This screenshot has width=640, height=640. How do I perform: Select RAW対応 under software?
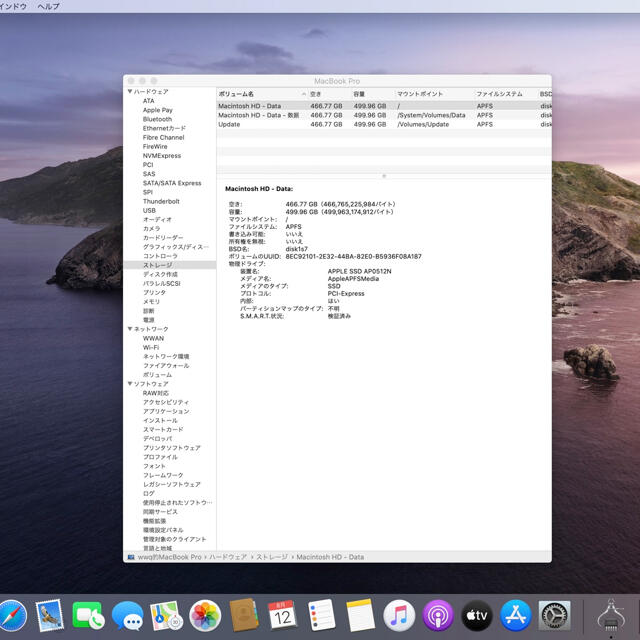156,393
